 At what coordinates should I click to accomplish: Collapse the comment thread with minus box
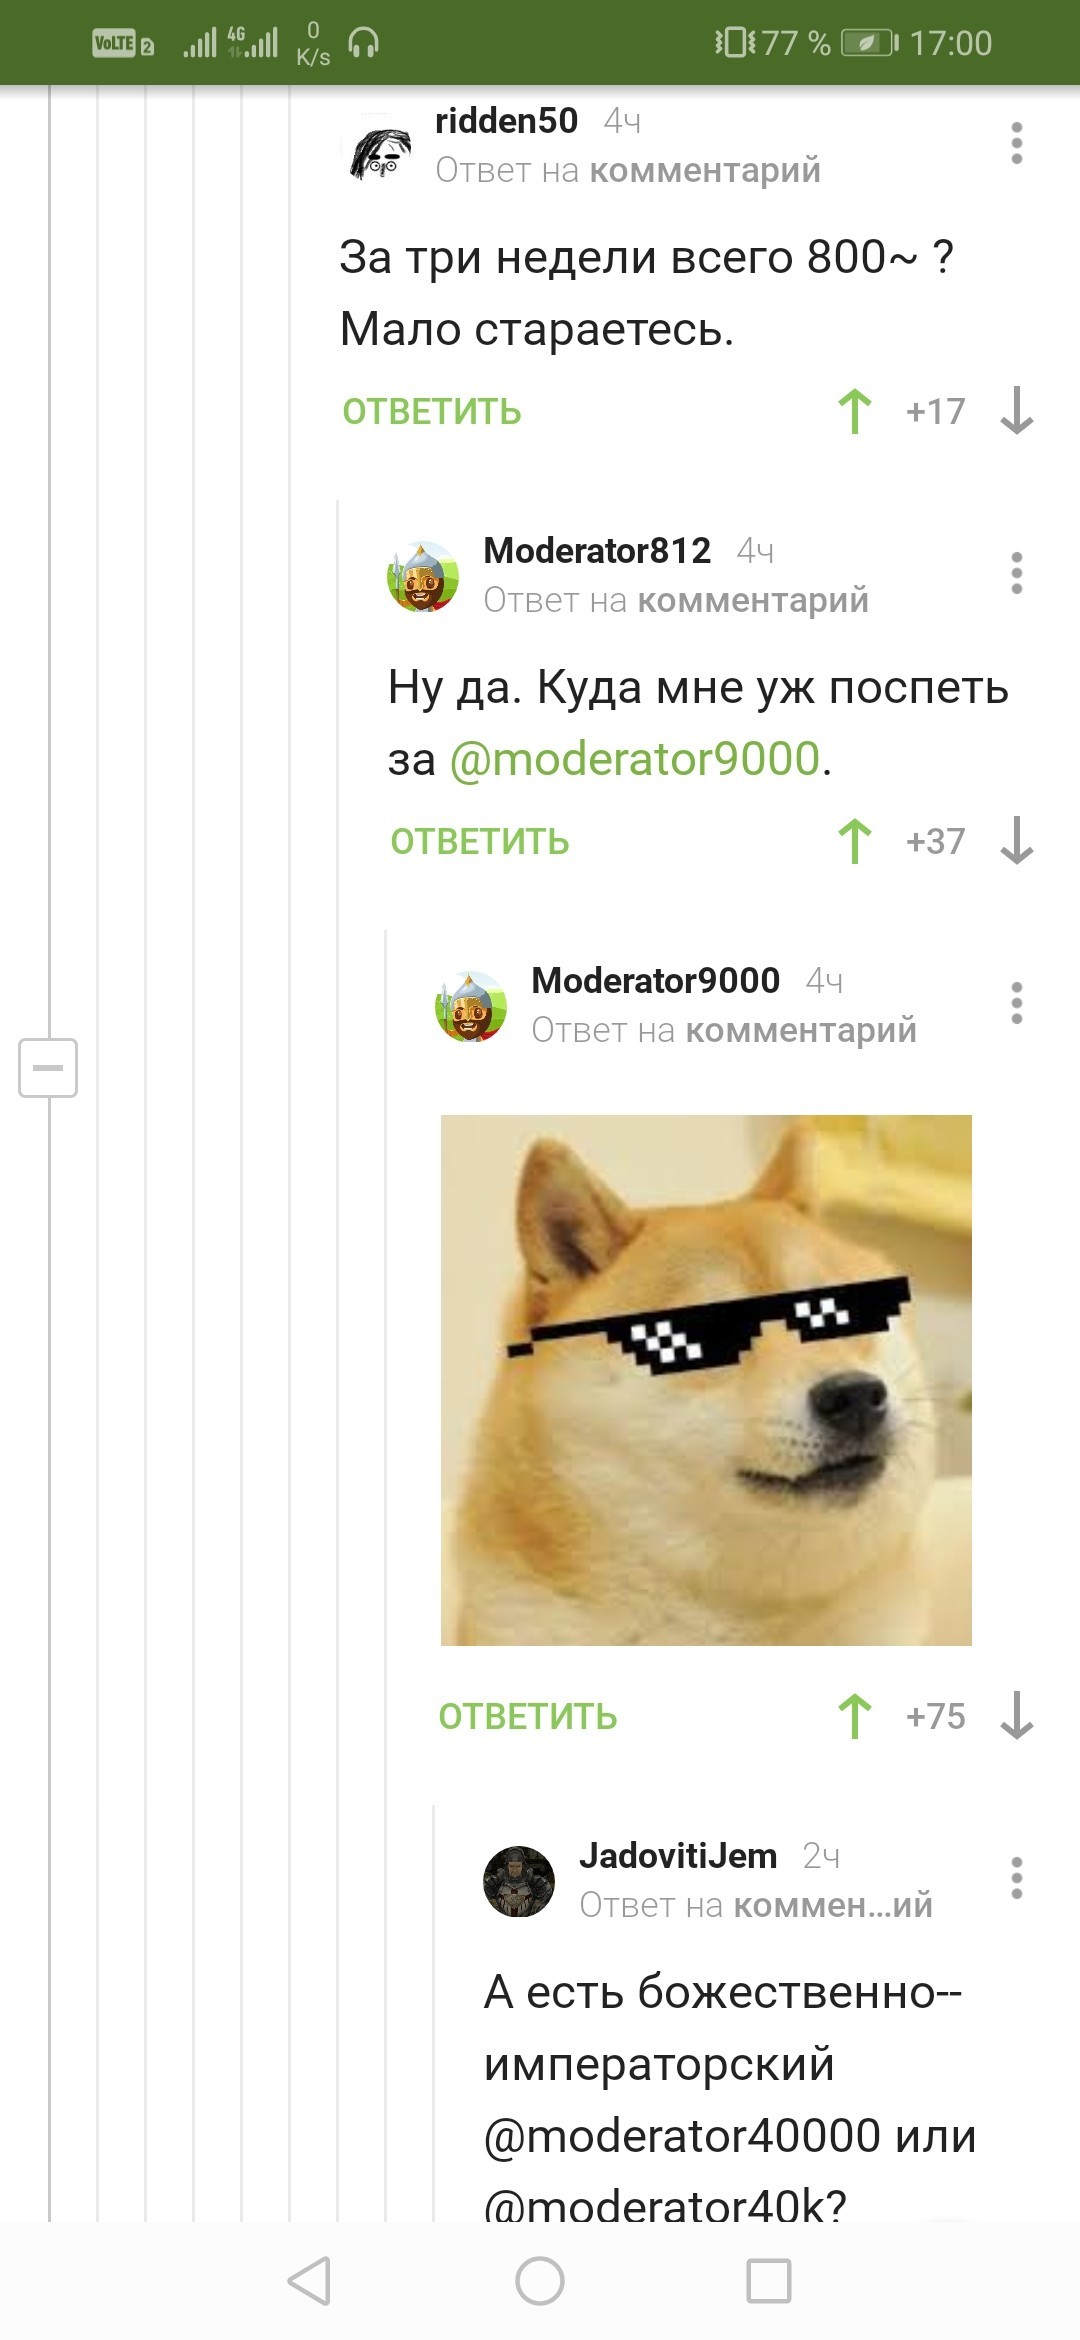(x=48, y=1067)
